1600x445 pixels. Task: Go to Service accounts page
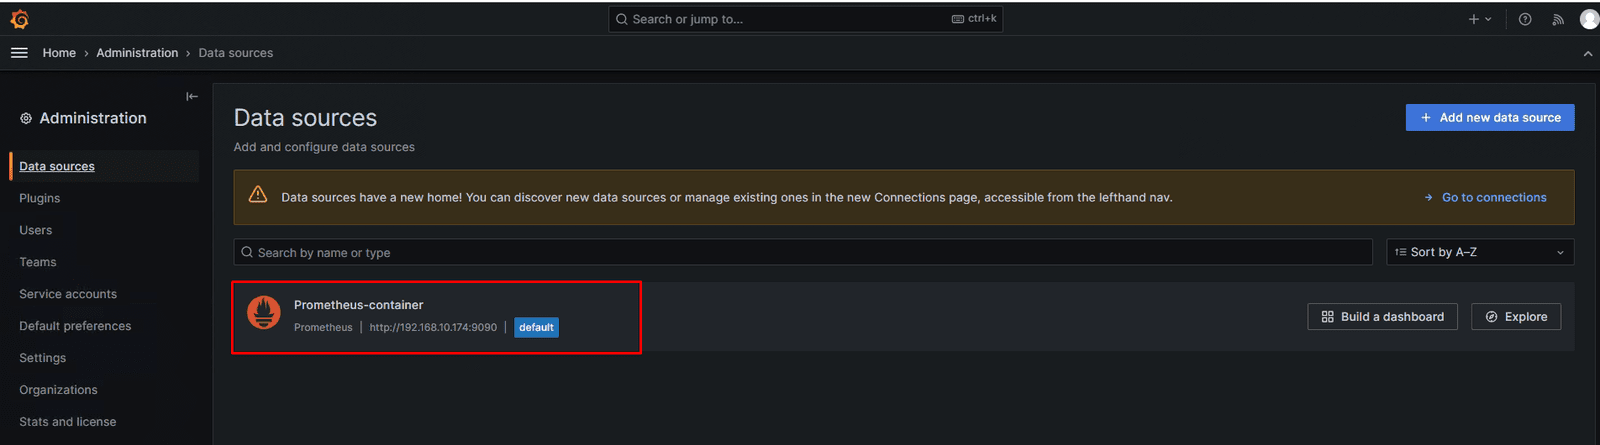coord(68,294)
